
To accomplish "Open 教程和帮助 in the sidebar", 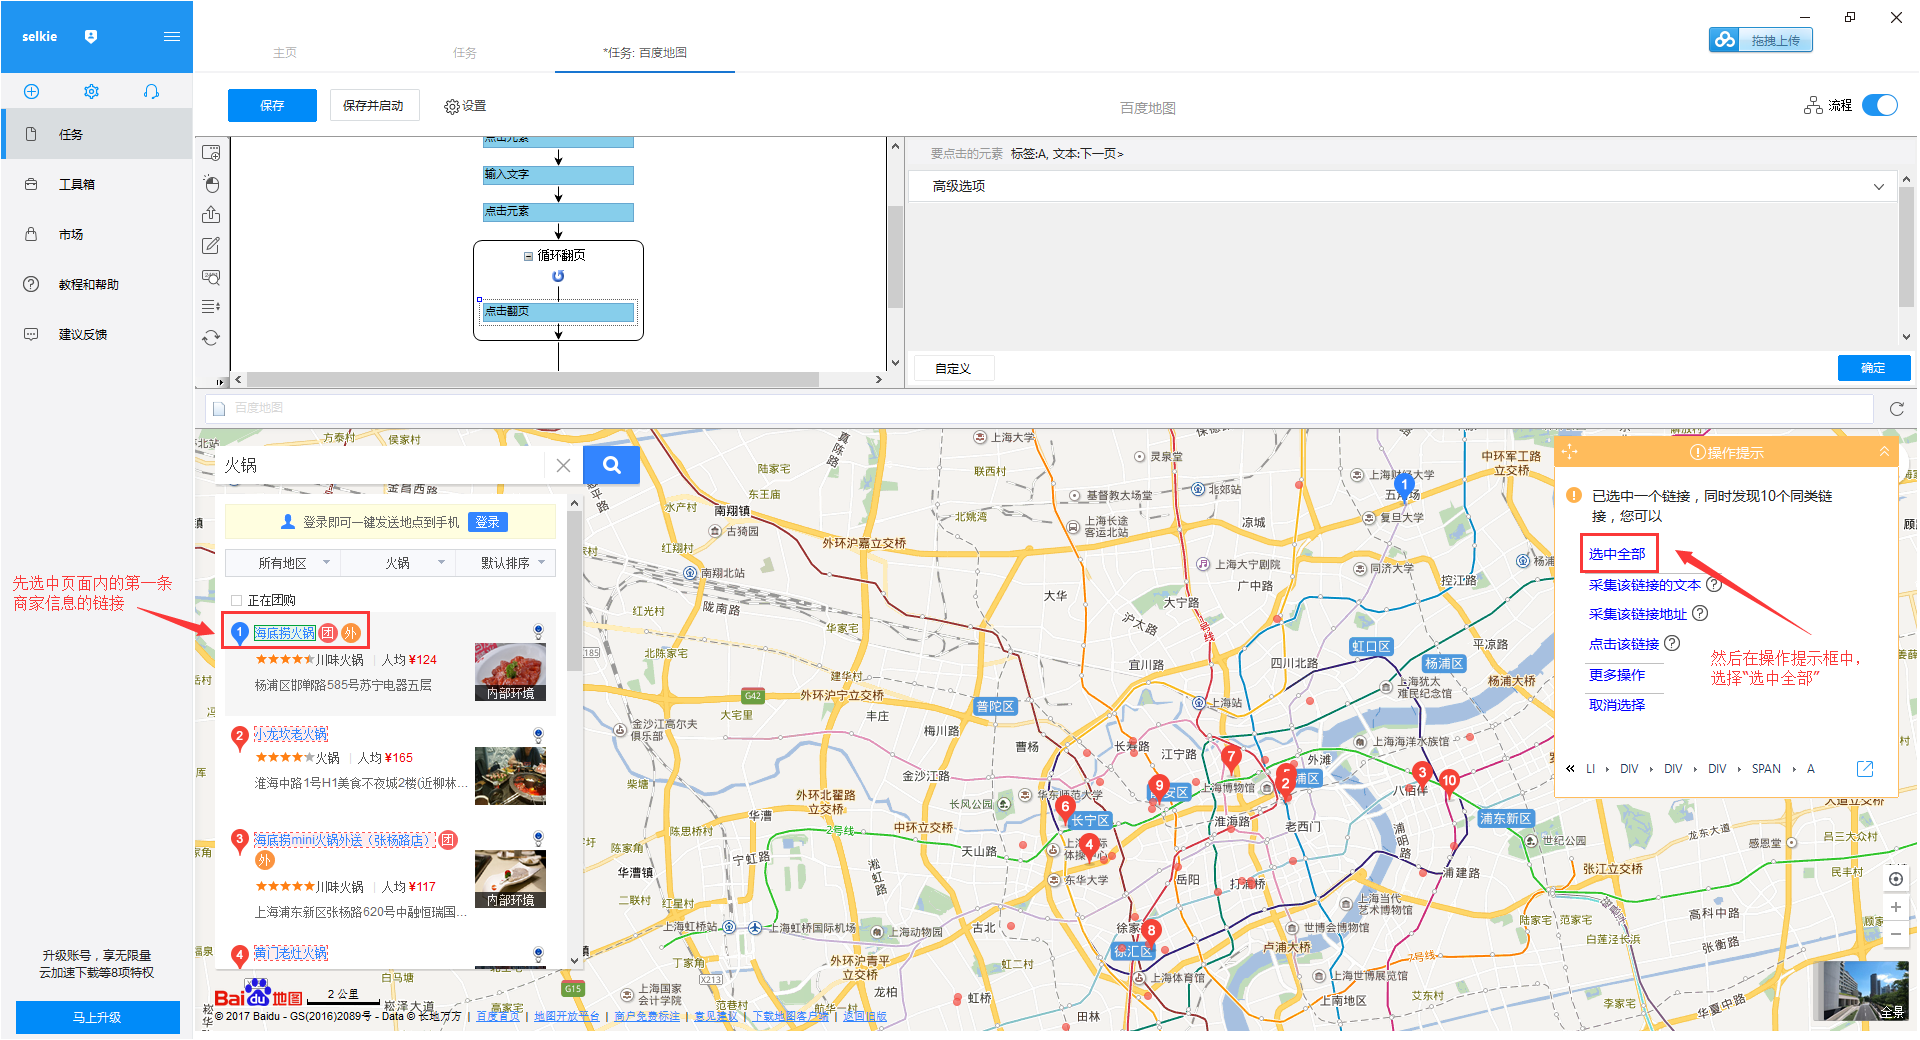I will pos(97,284).
